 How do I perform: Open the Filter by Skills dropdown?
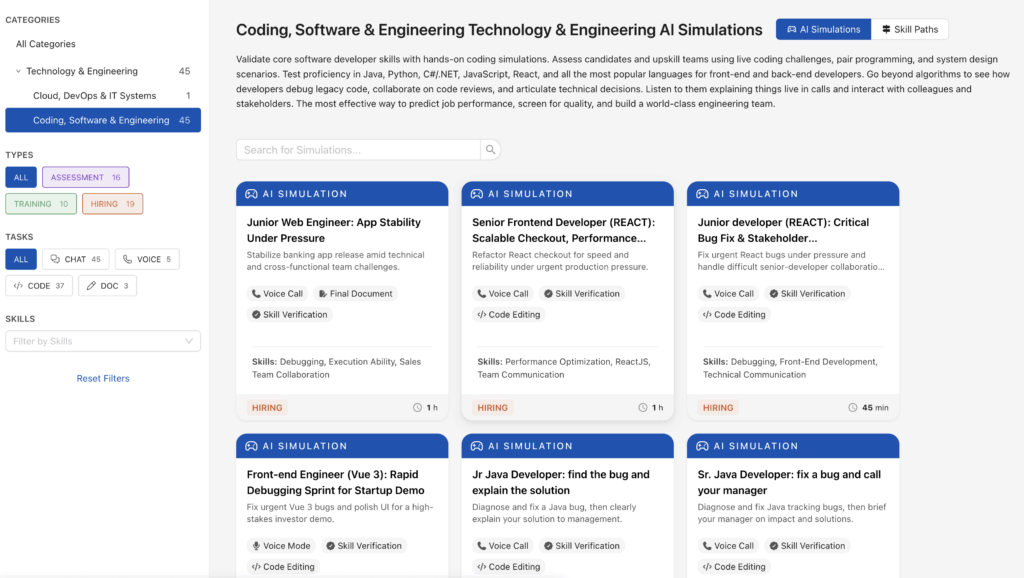pos(102,341)
